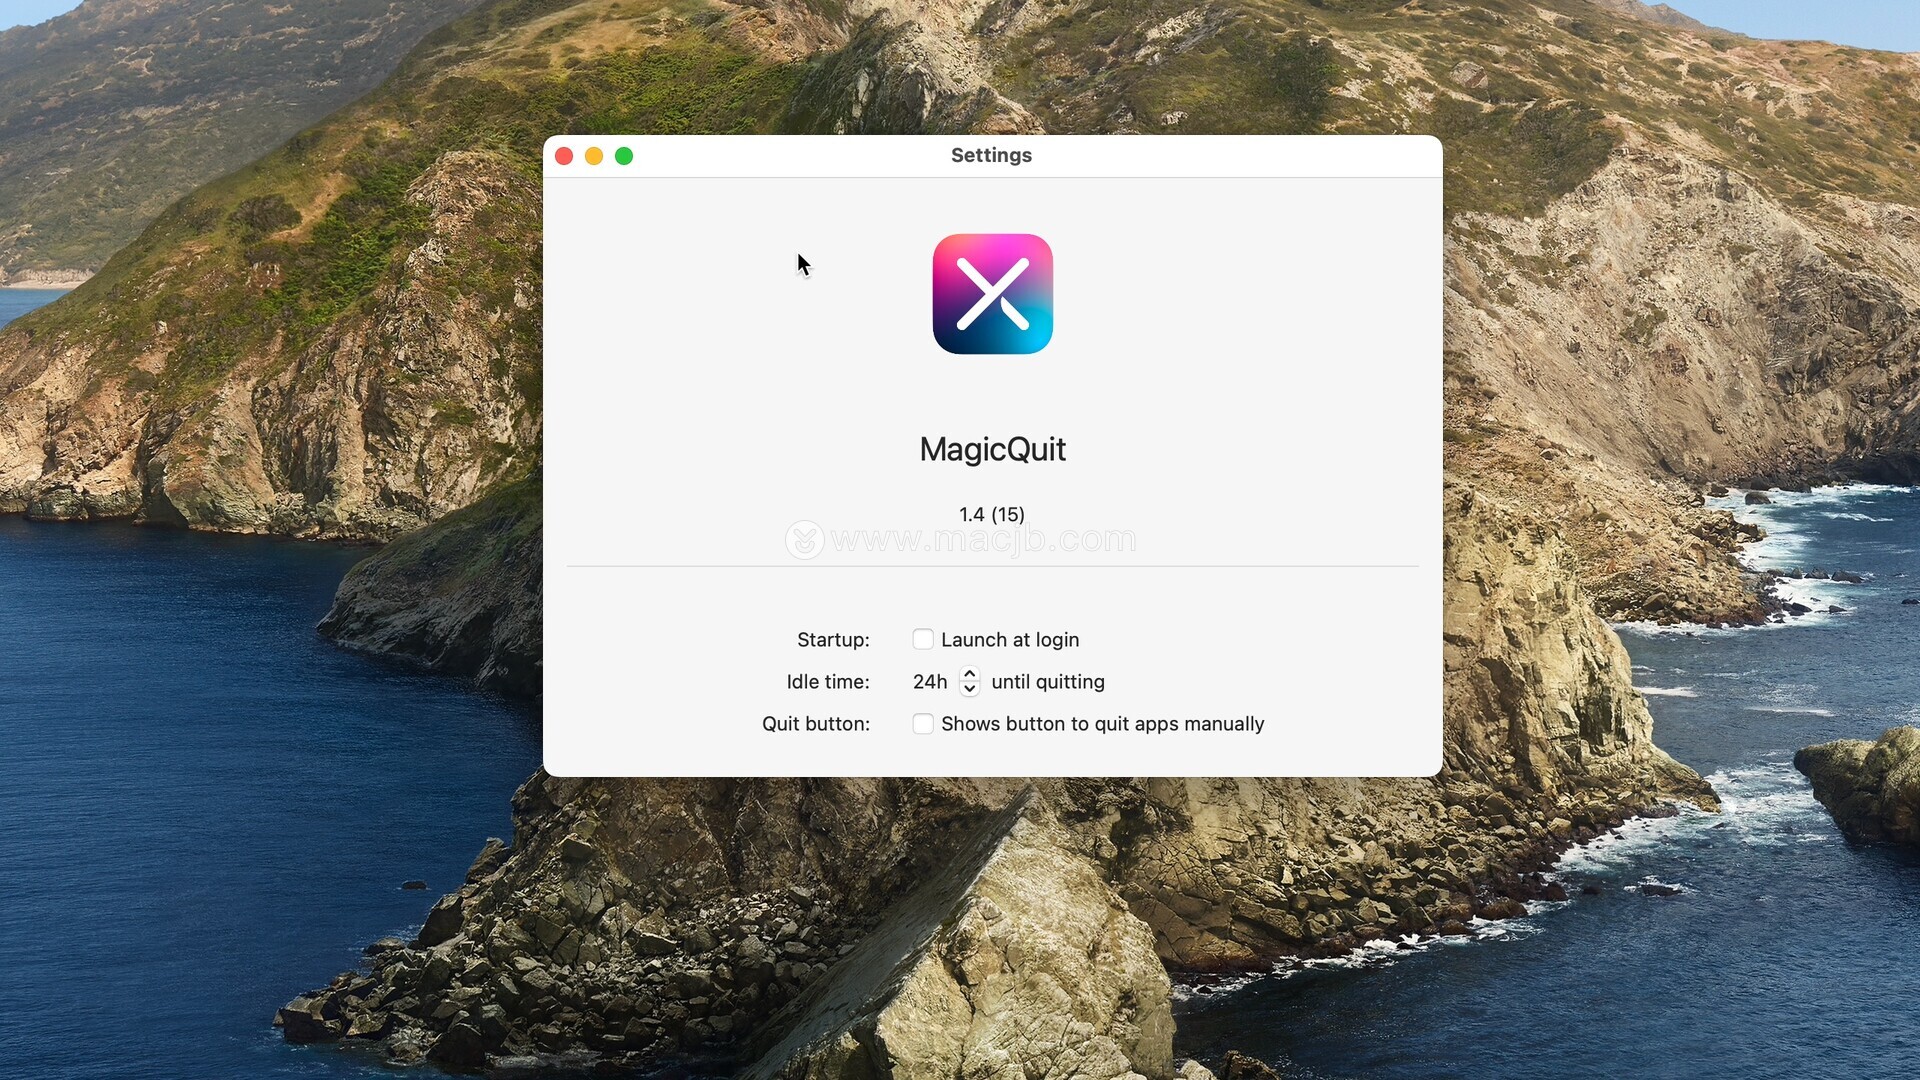This screenshot has height=1080, width=1920.
Task: Click the MagicQuit app name text
Action: pyautogui.click(x=992, y=449)
